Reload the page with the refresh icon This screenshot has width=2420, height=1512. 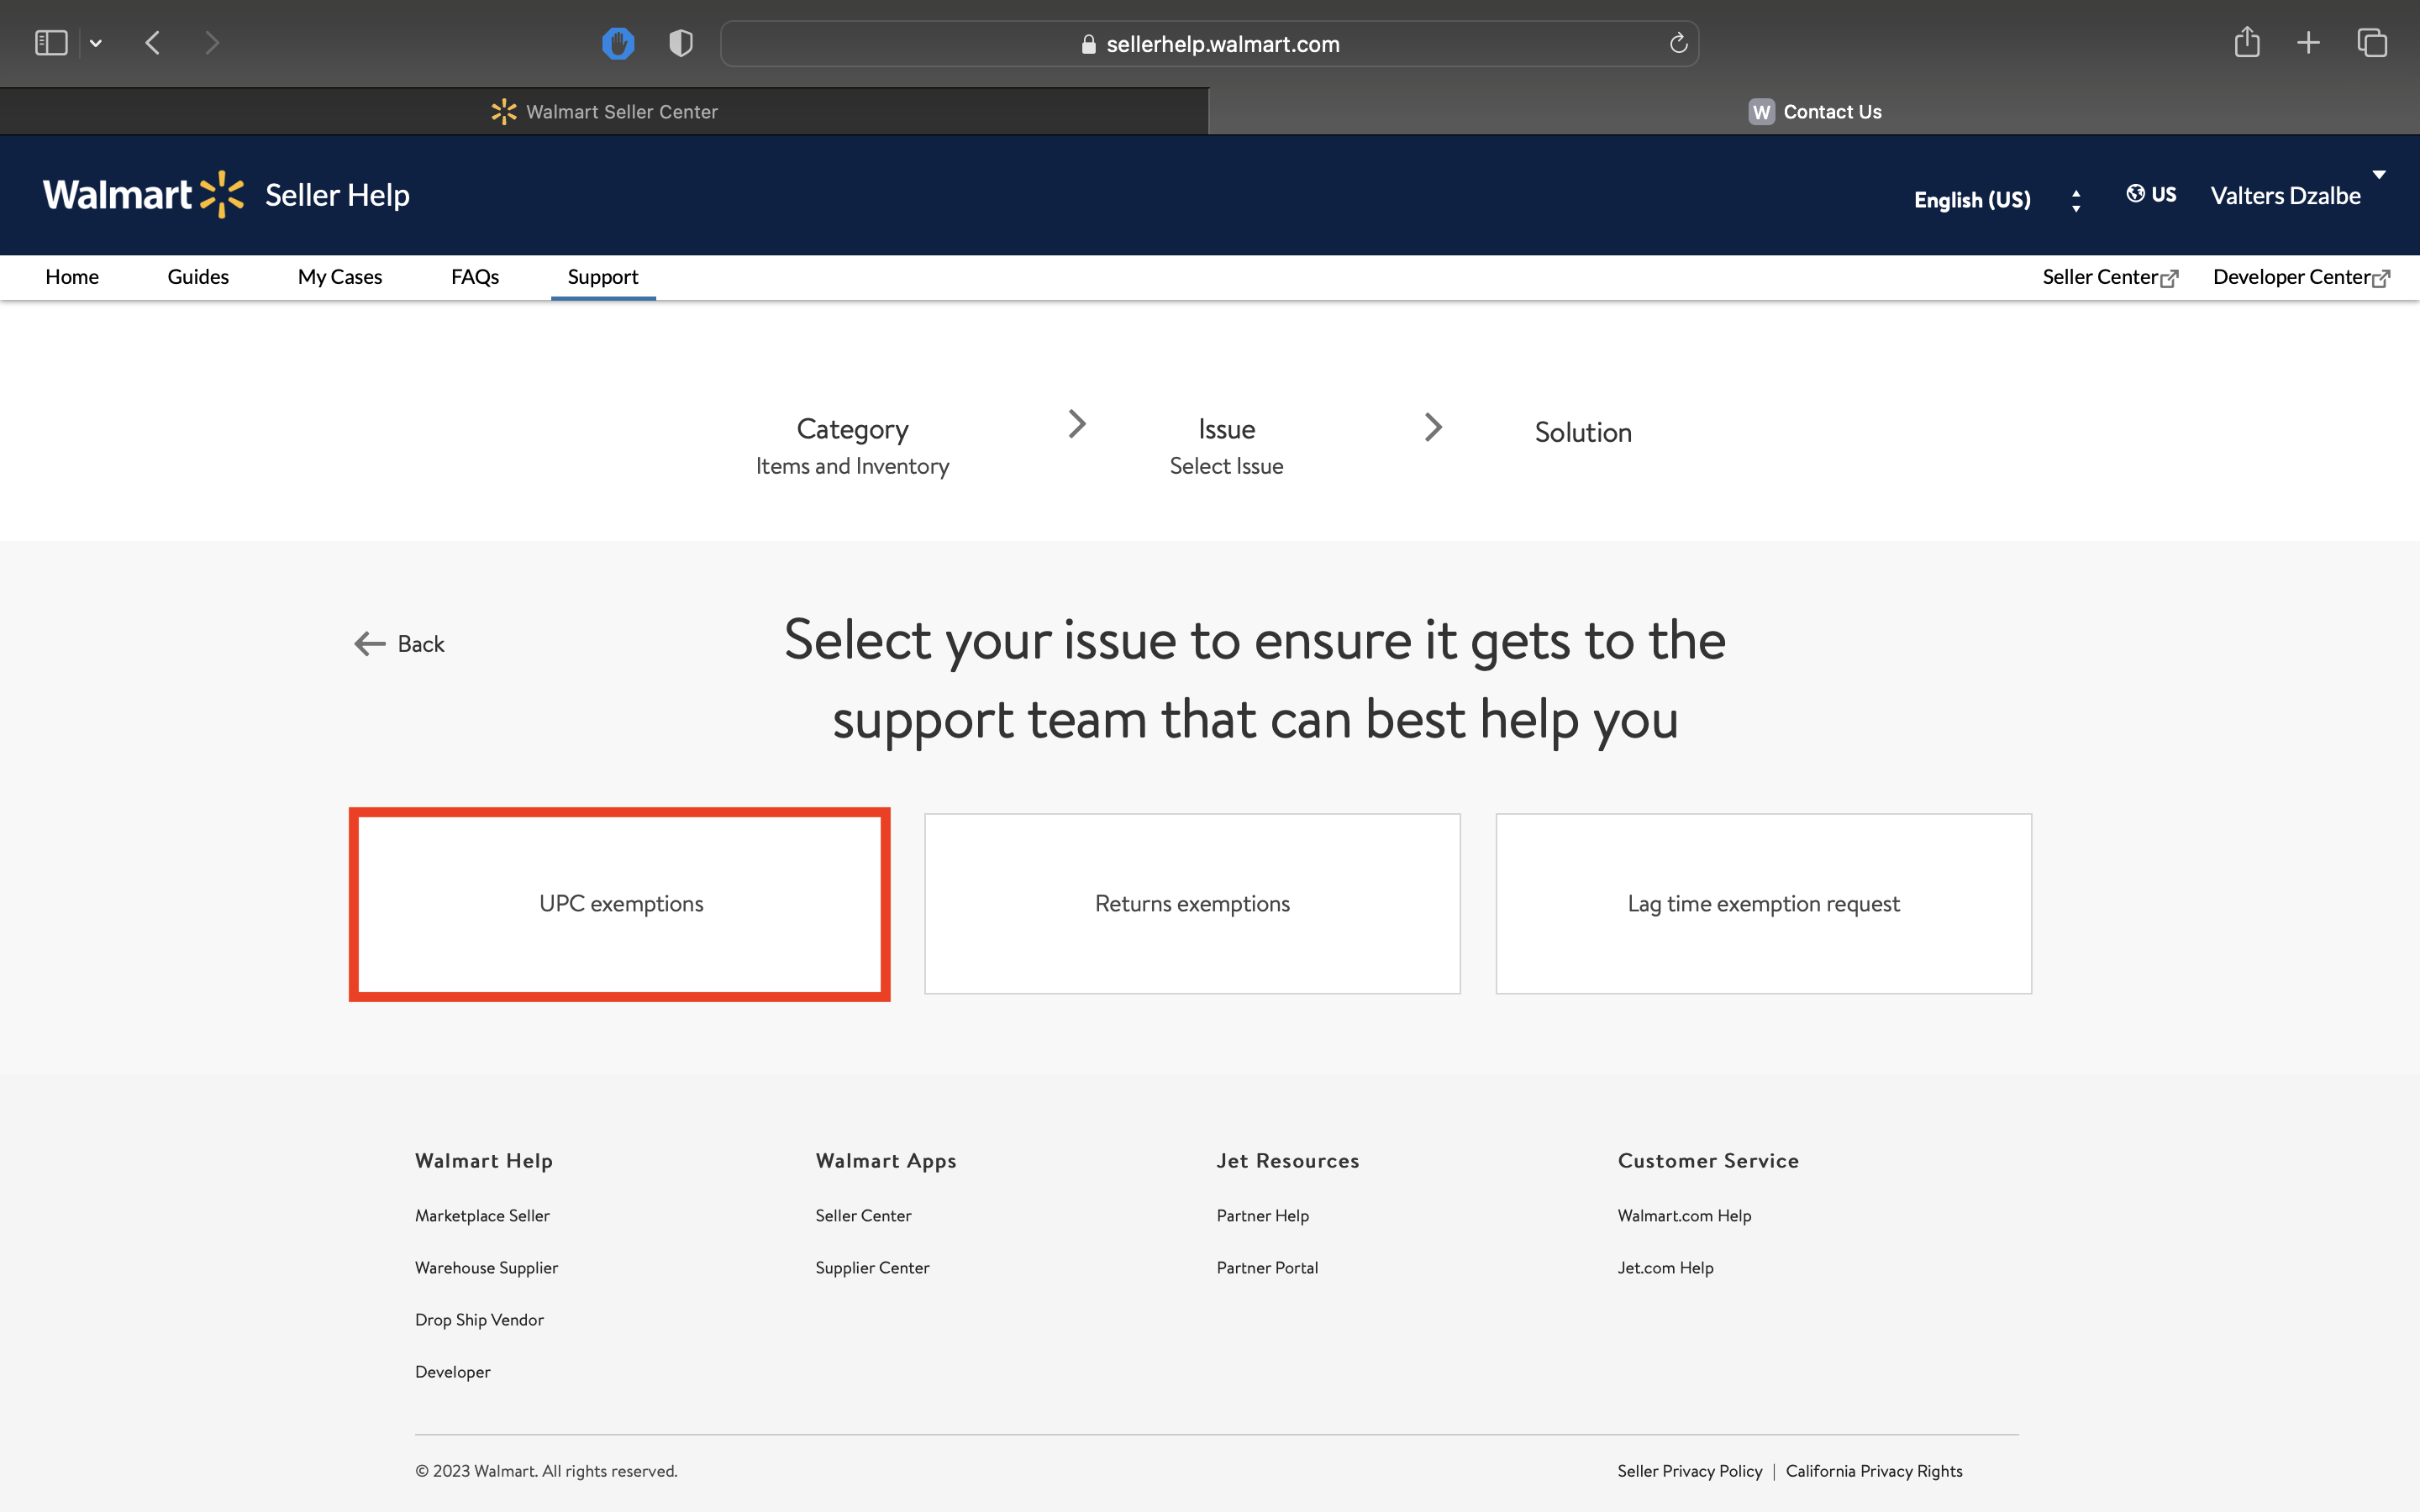[x=1678, y=43]
